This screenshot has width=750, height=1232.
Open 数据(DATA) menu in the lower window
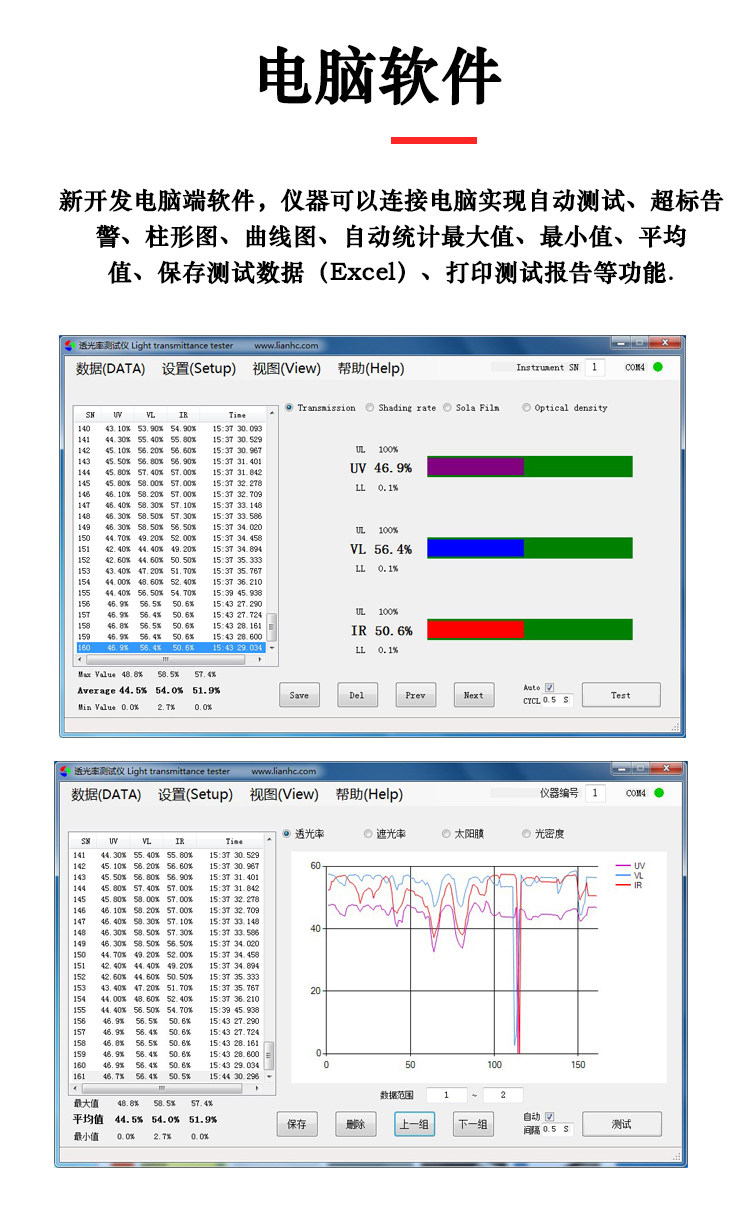[107, 795]
